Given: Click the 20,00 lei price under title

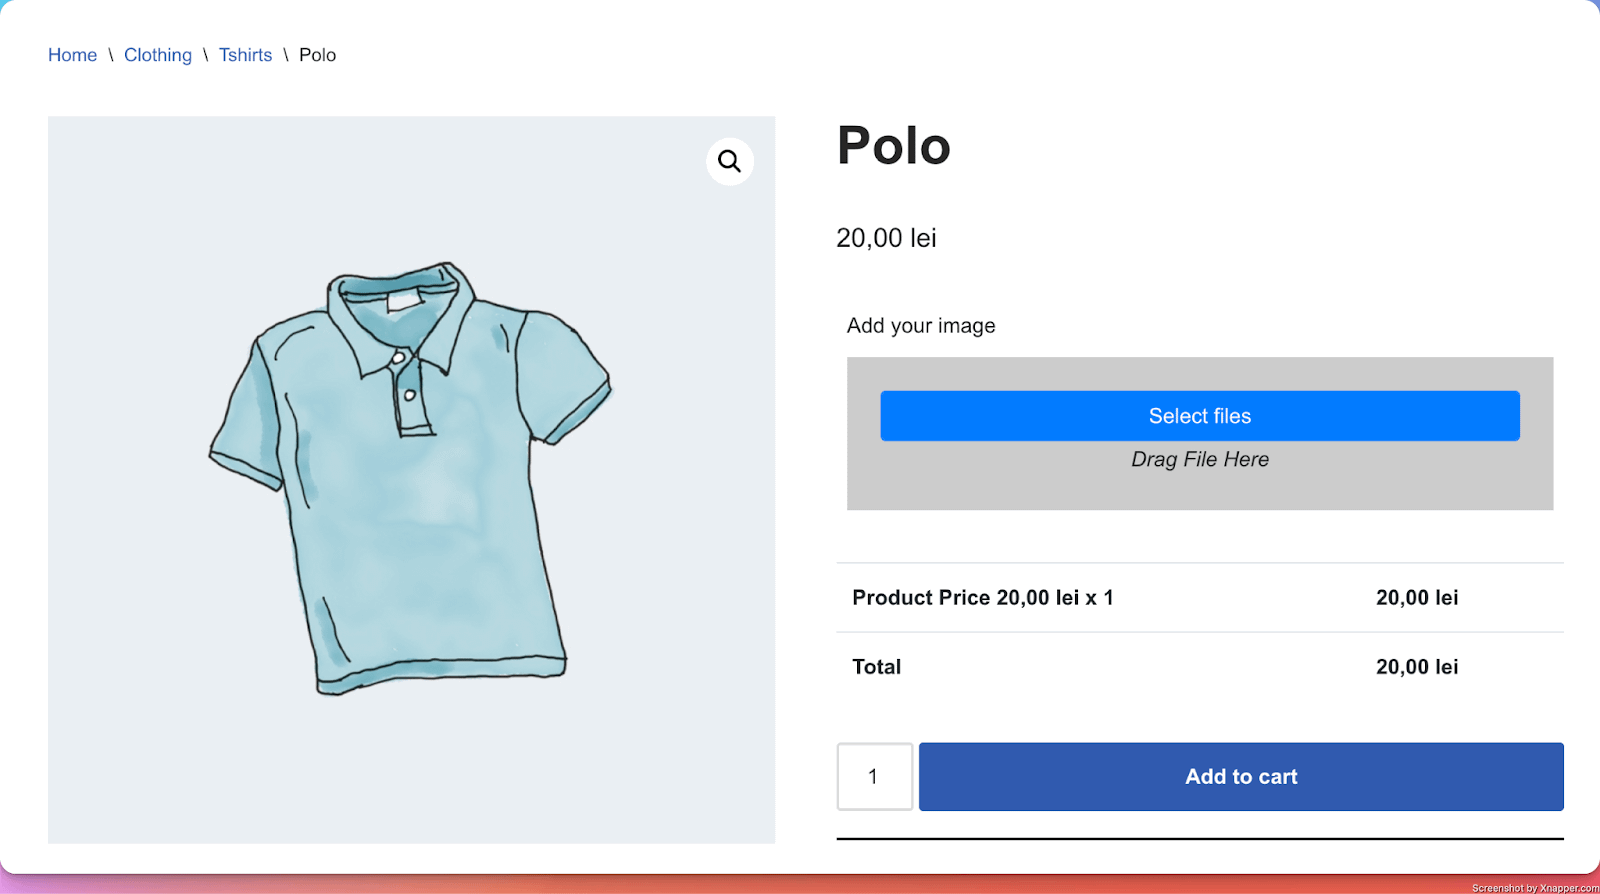Looking at the screenshot, I should (886, 238).
